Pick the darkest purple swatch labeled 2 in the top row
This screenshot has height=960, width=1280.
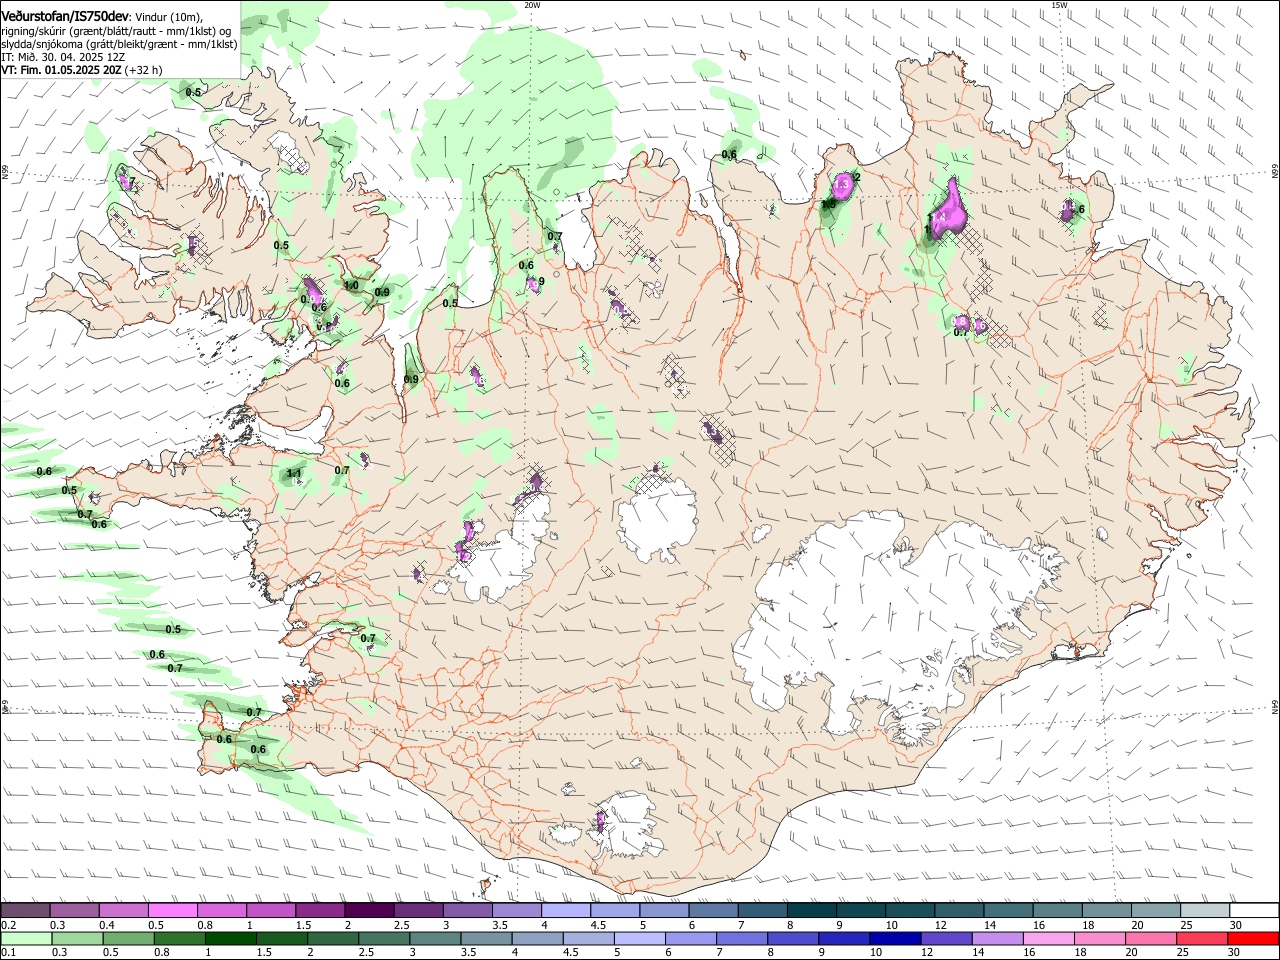pyautogui.click(x=368, y=910)
